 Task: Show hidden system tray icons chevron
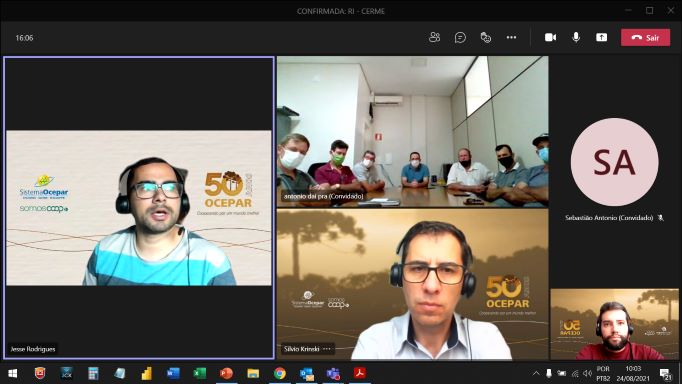point(536,374)
